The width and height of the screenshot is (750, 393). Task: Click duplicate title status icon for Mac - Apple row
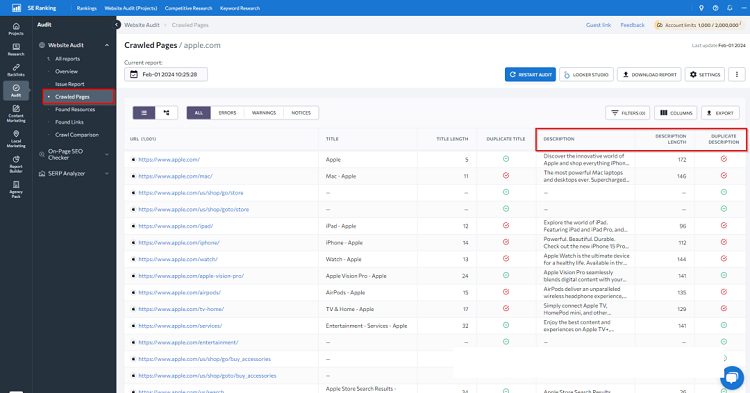[x=506, y=175]
